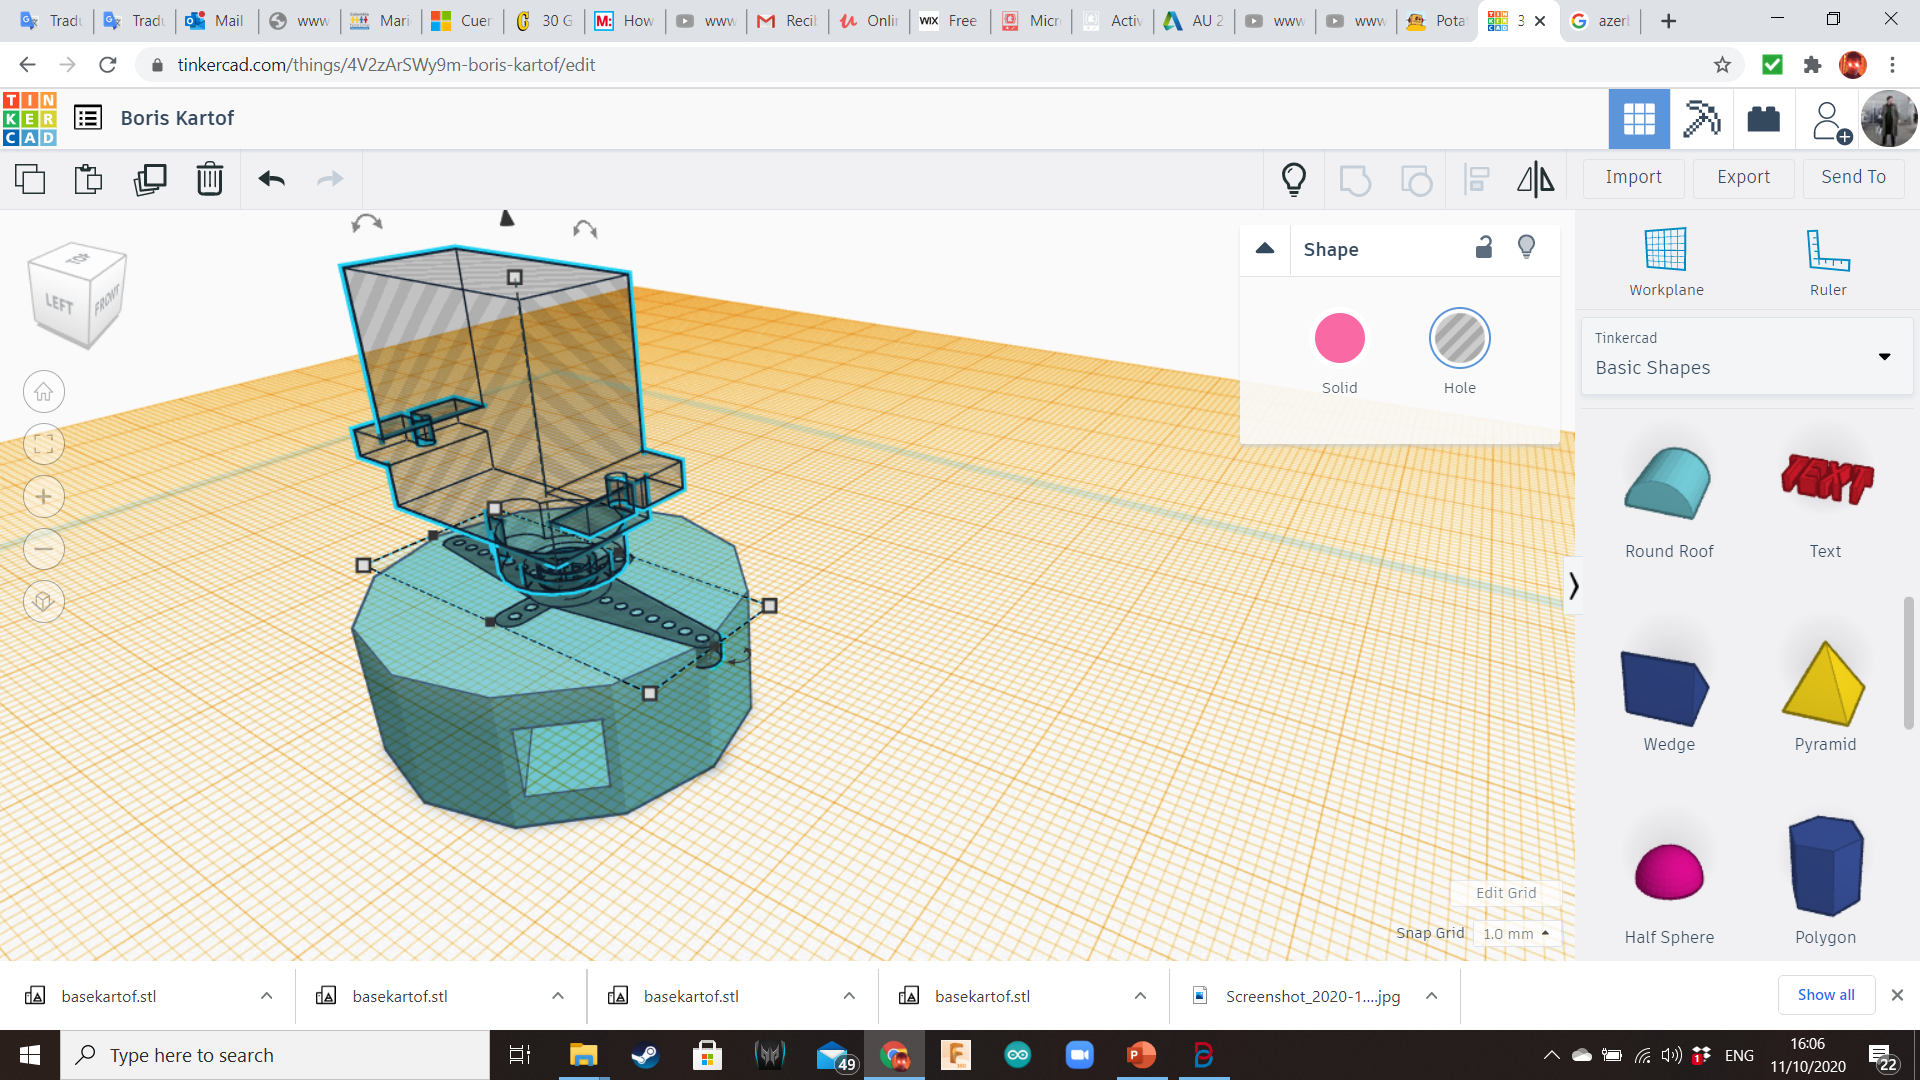Collapse the Shape inspector panel
The width and height of the screenshot is (1920, 1080).
[1265, 248]
